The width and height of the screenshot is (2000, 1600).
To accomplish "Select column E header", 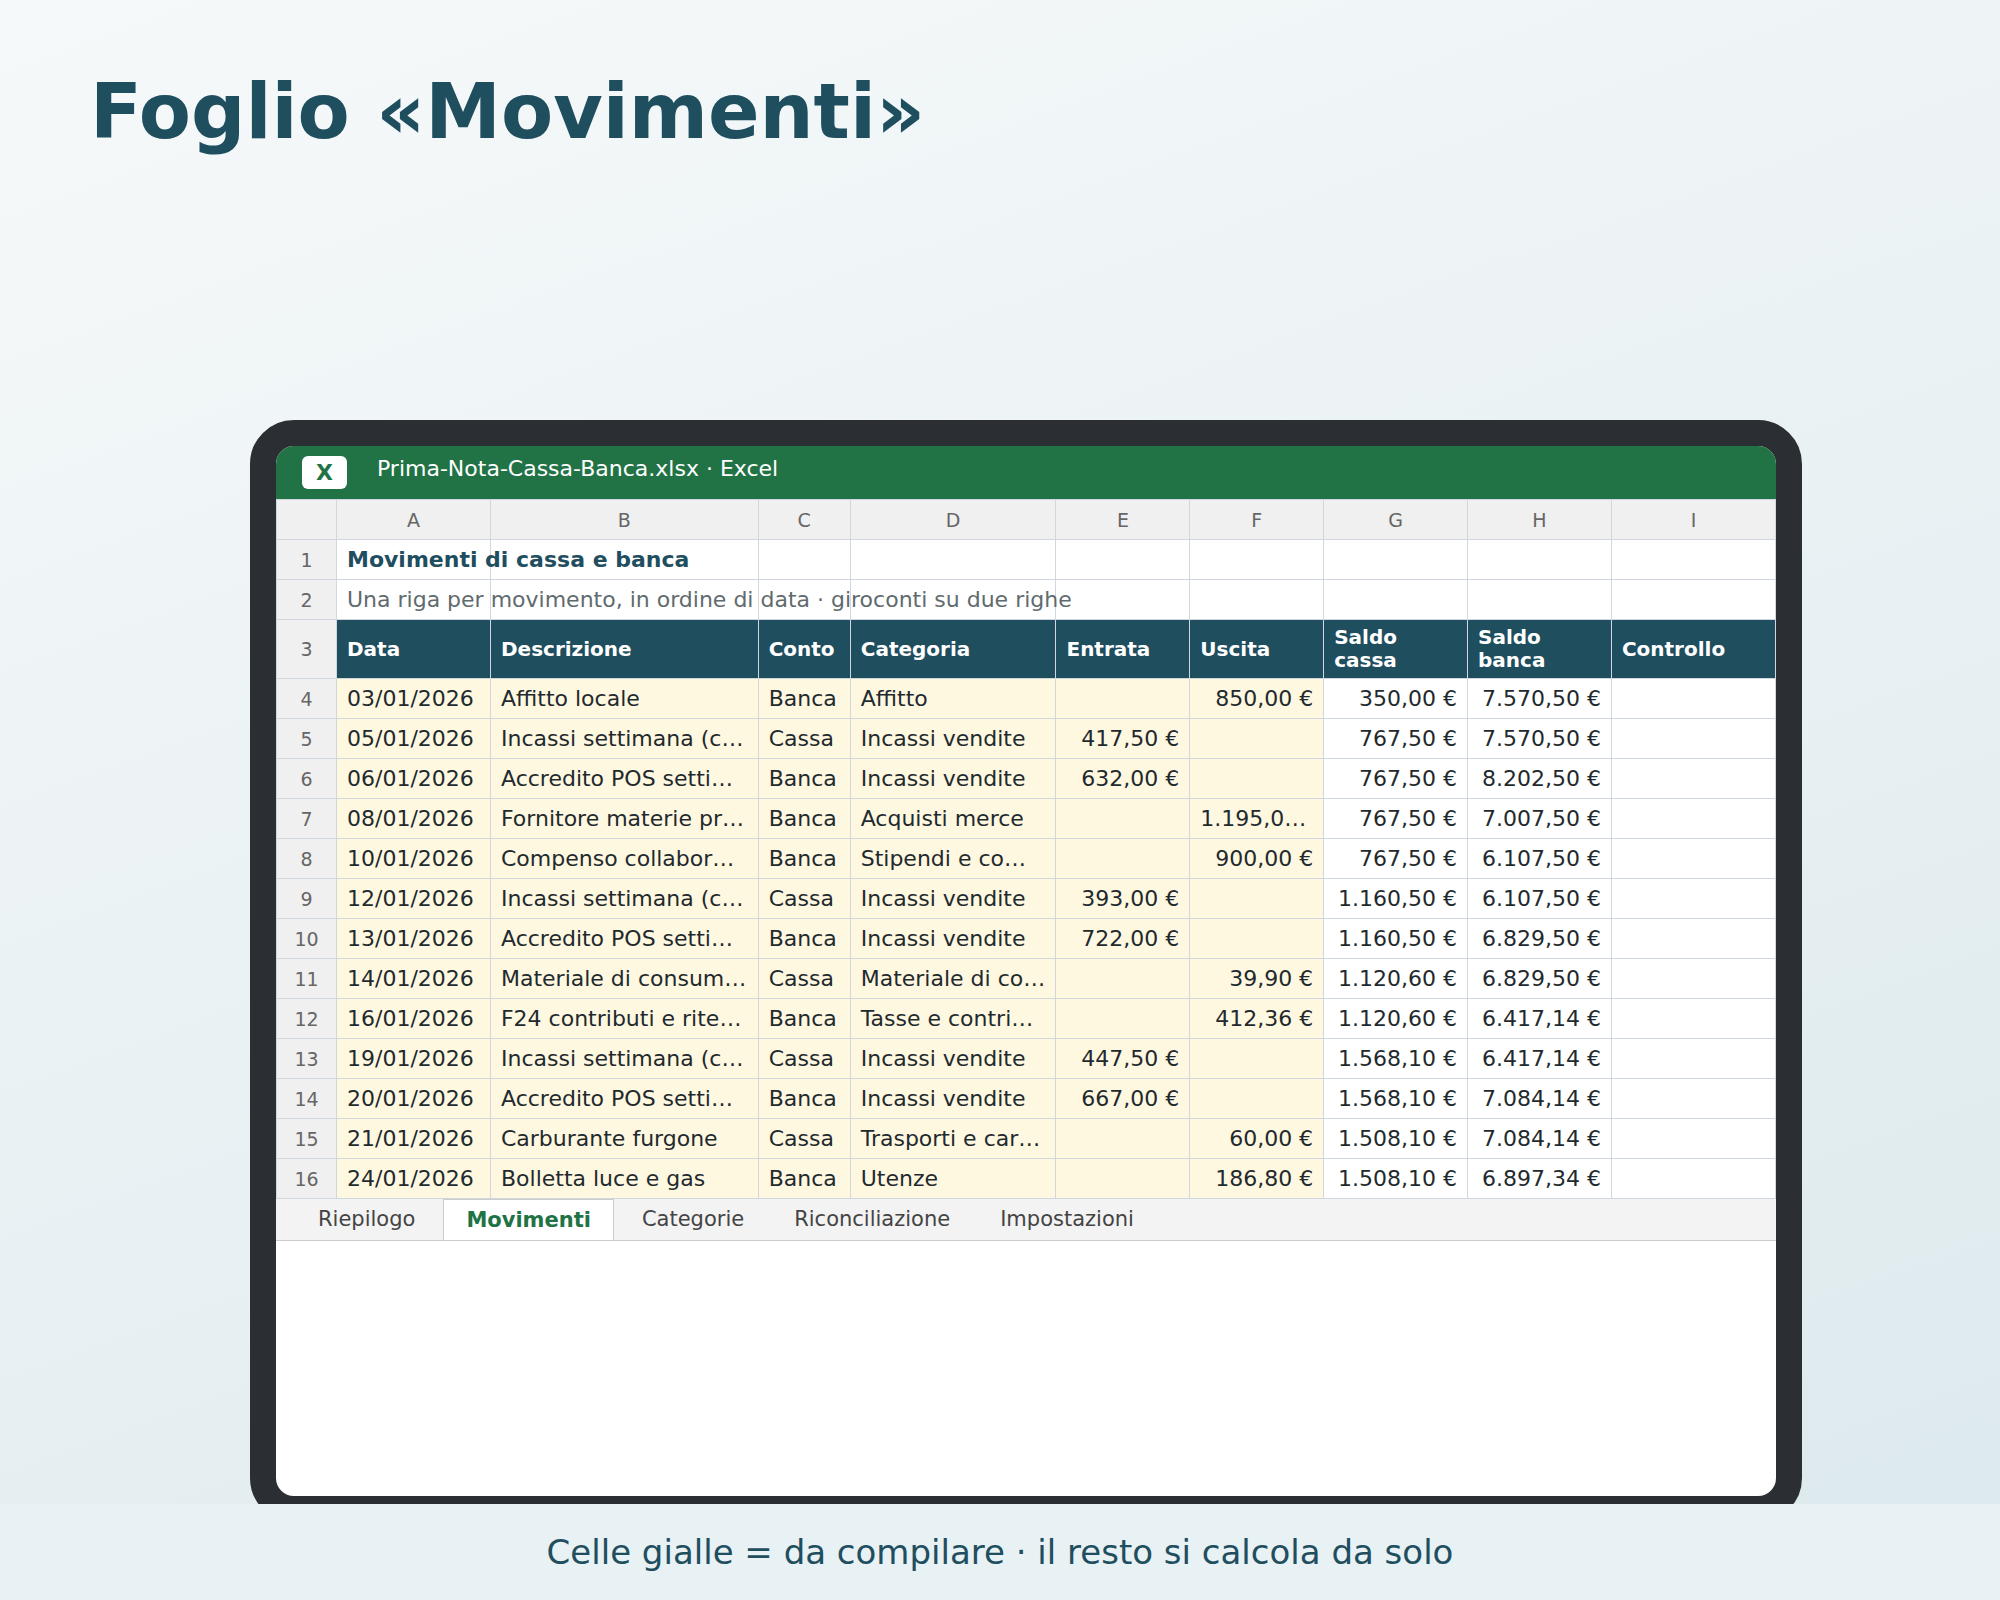I will coord(1122,520).
